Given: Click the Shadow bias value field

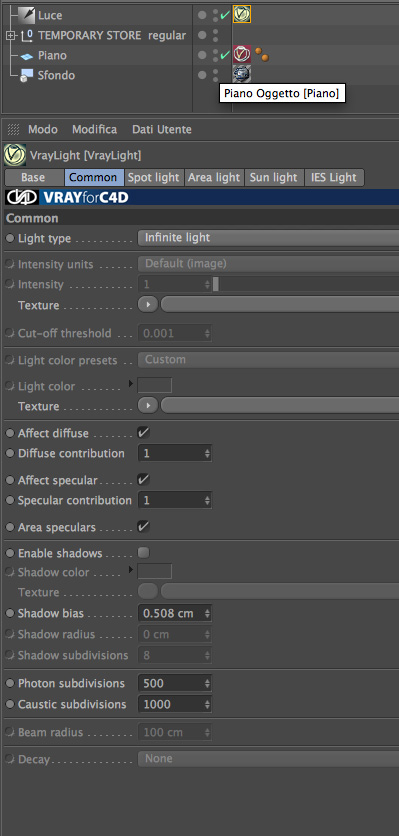Looking at the screenshot, I should (175, 613).
